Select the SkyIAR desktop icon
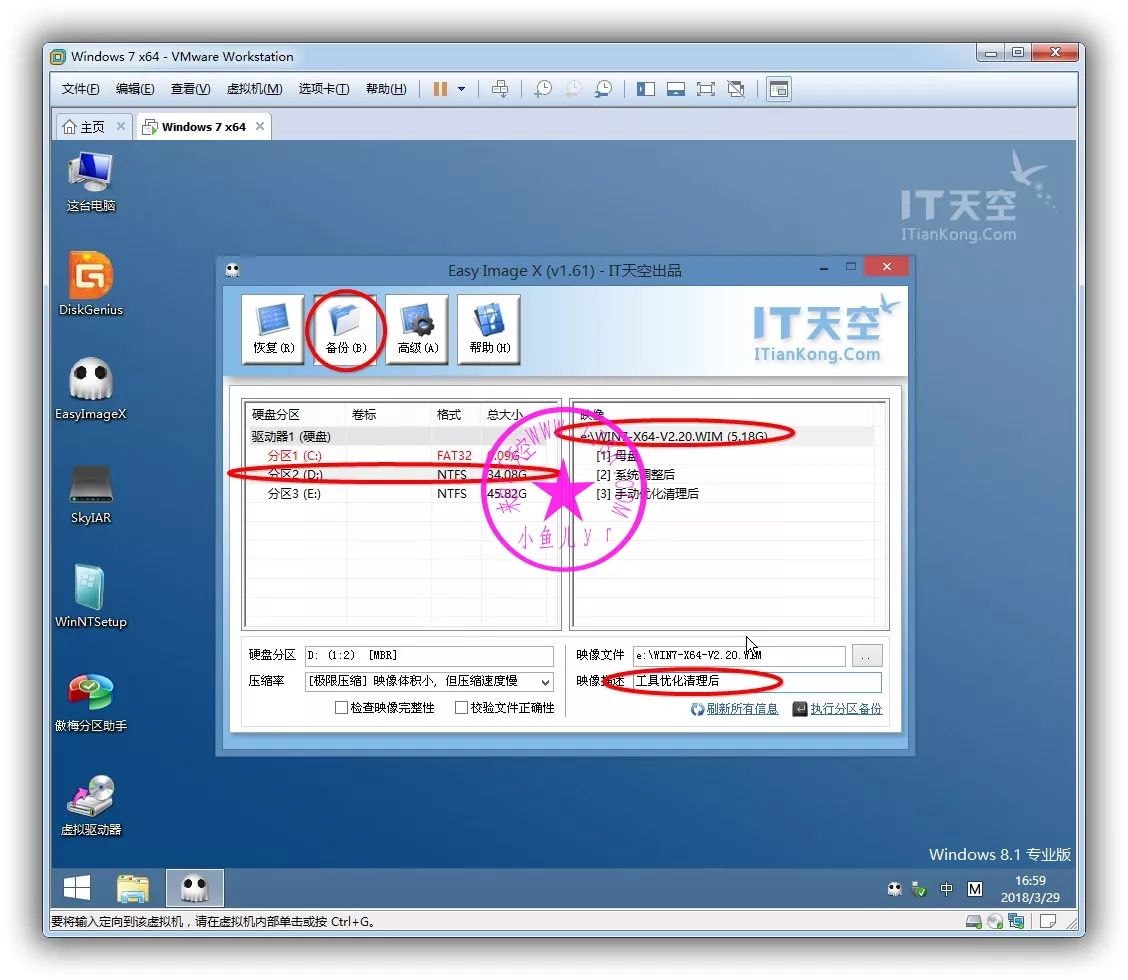The height and width of the screenshot is (980, 1128). coord(90,492)
